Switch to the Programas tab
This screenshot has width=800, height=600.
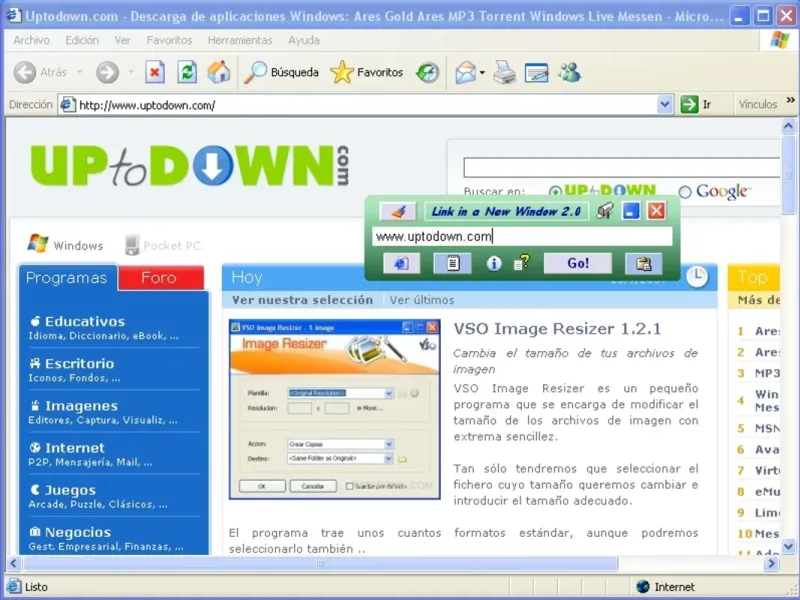click(x=68, y=278)
